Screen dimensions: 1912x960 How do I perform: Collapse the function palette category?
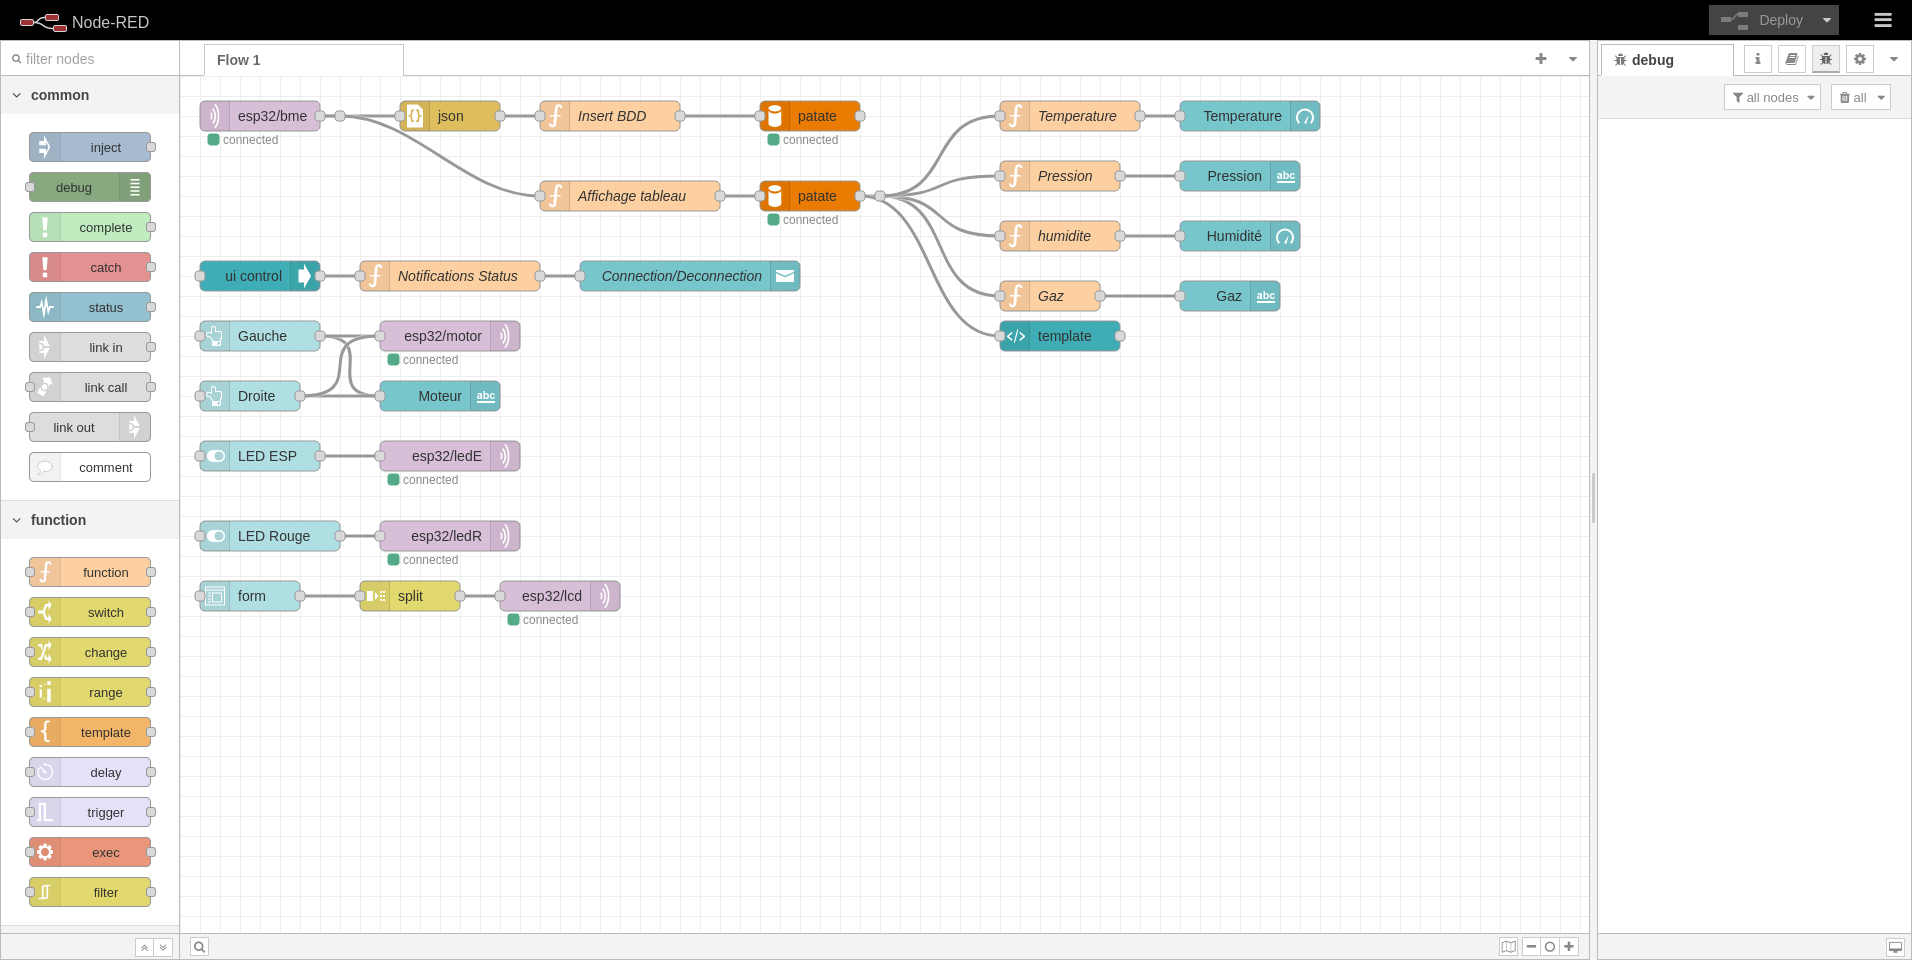17,520
